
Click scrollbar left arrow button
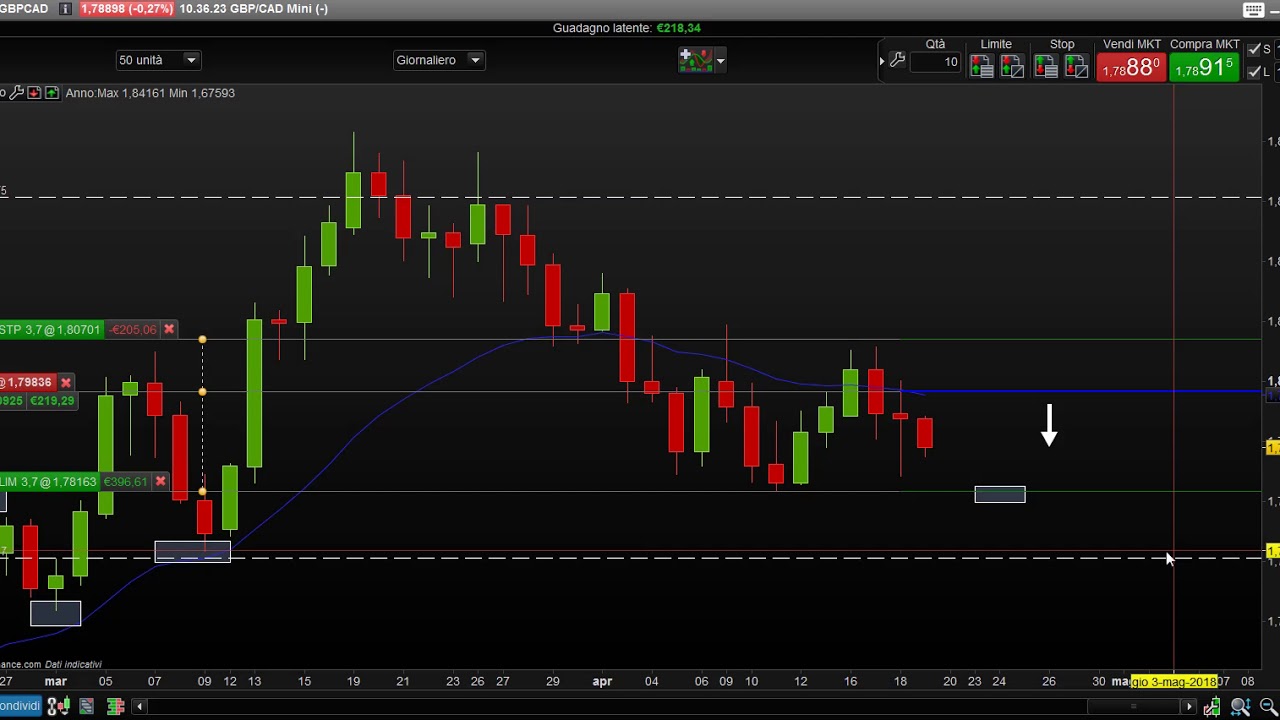pos(140,707)
